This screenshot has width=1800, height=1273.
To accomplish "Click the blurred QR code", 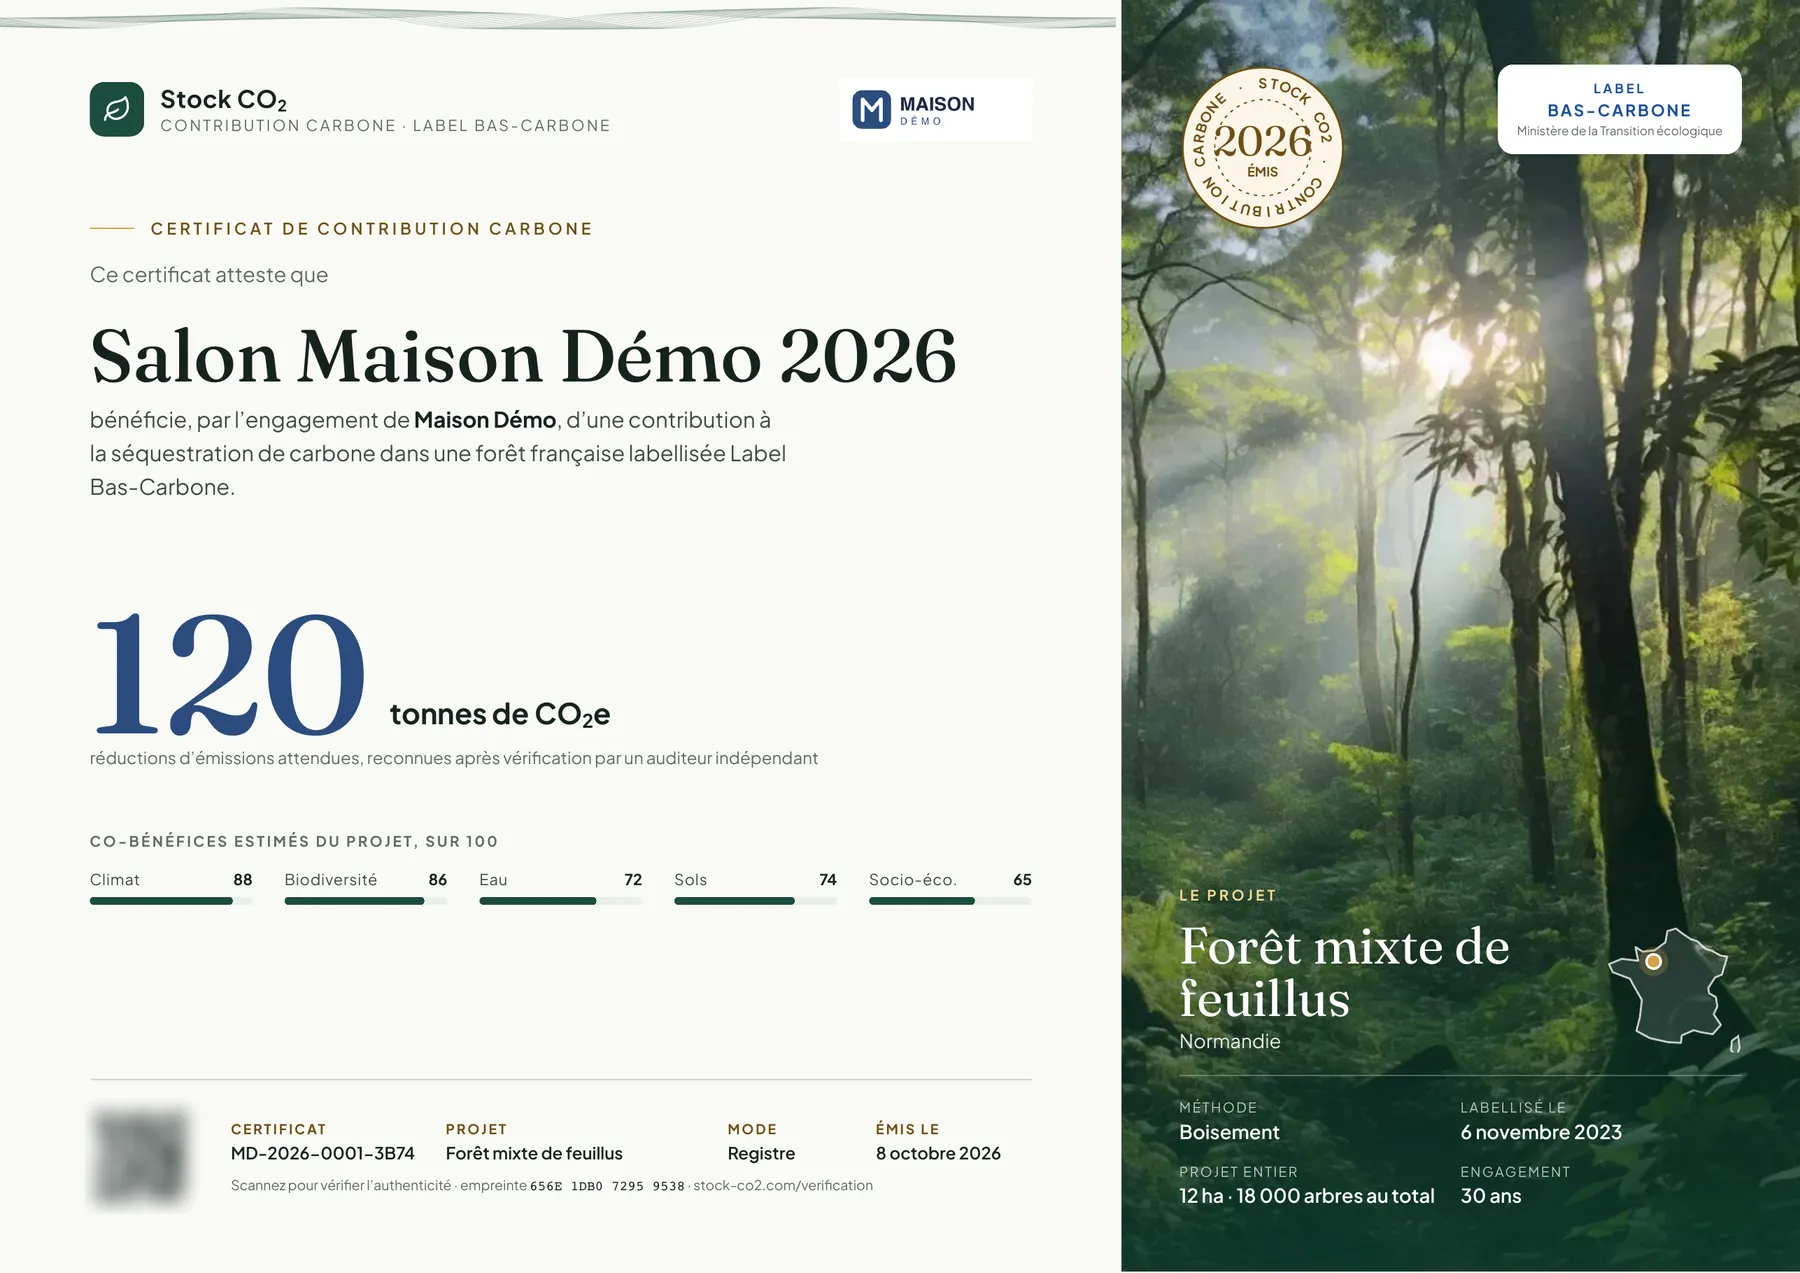I will [x=140, y=1157].
